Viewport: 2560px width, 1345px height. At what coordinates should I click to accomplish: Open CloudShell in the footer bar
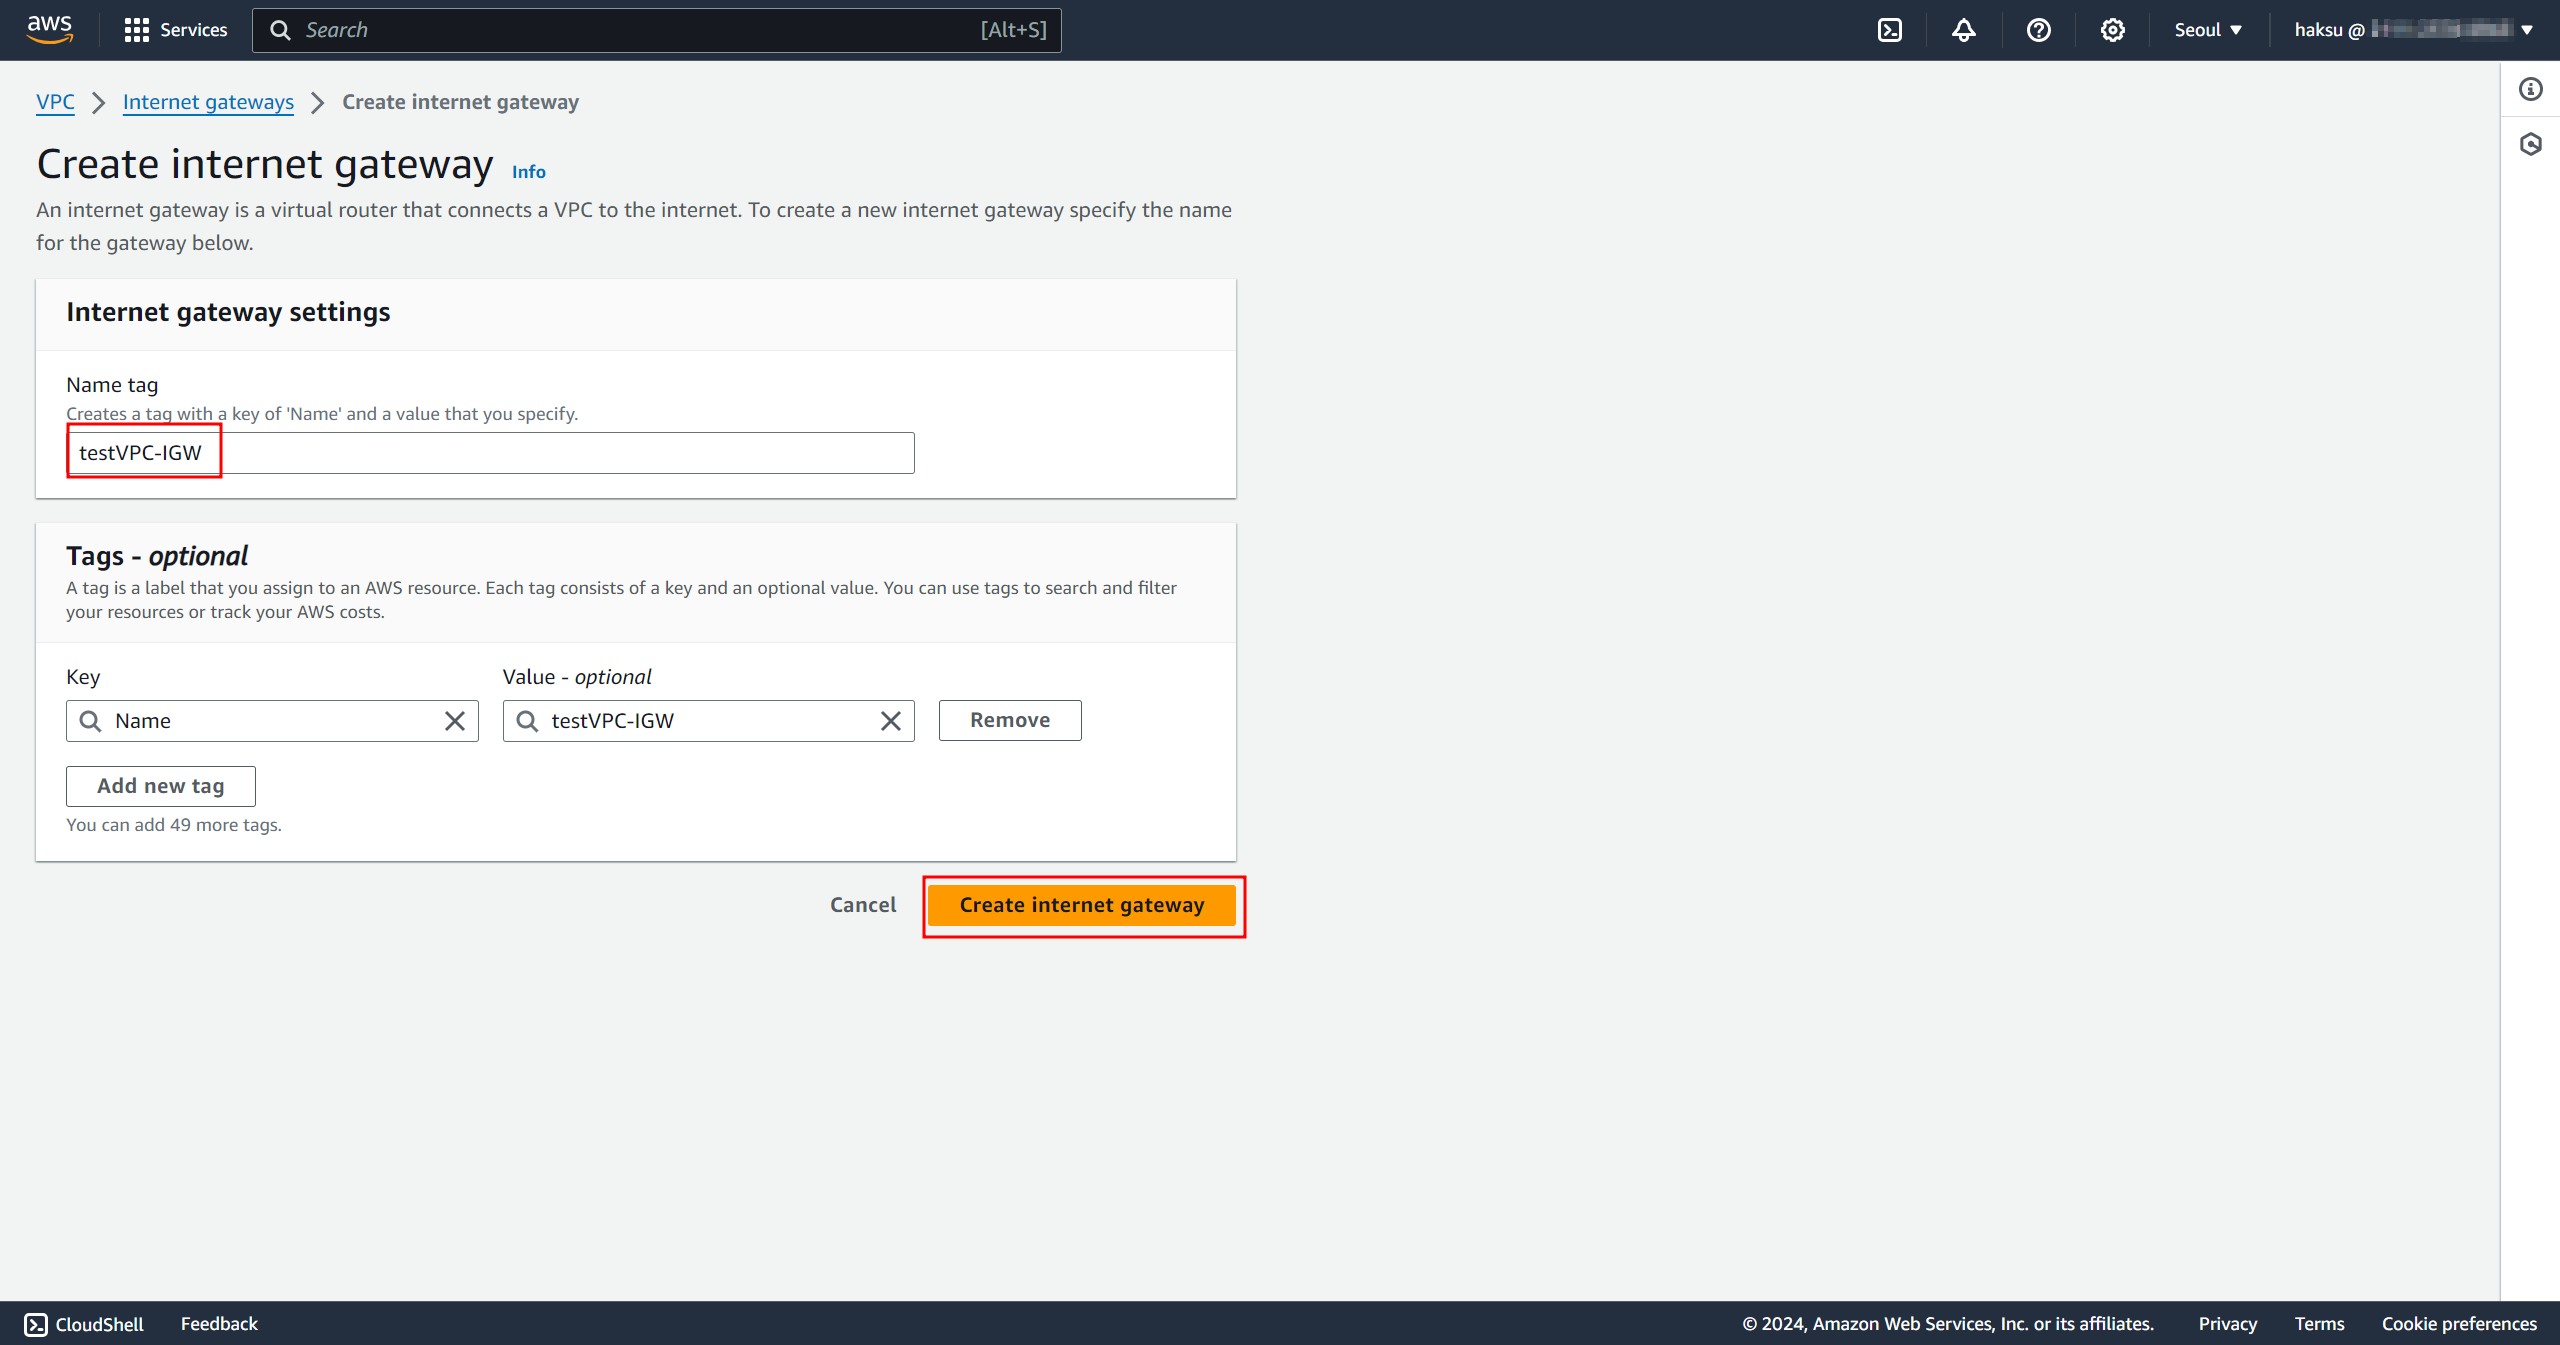click(x=84, y=1323)
